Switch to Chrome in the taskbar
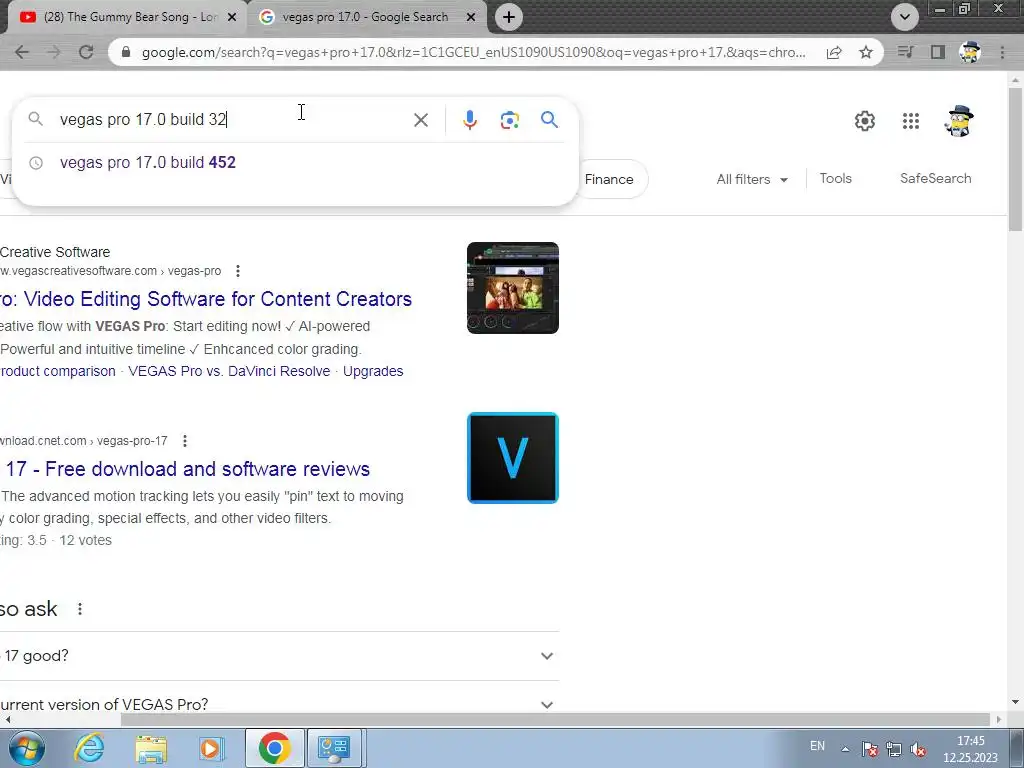 pos(274,748)
